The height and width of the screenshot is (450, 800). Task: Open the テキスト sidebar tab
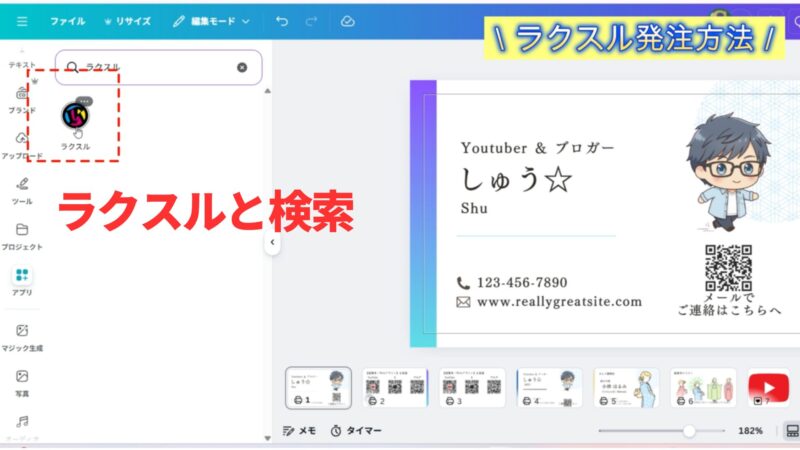[22, 60]
